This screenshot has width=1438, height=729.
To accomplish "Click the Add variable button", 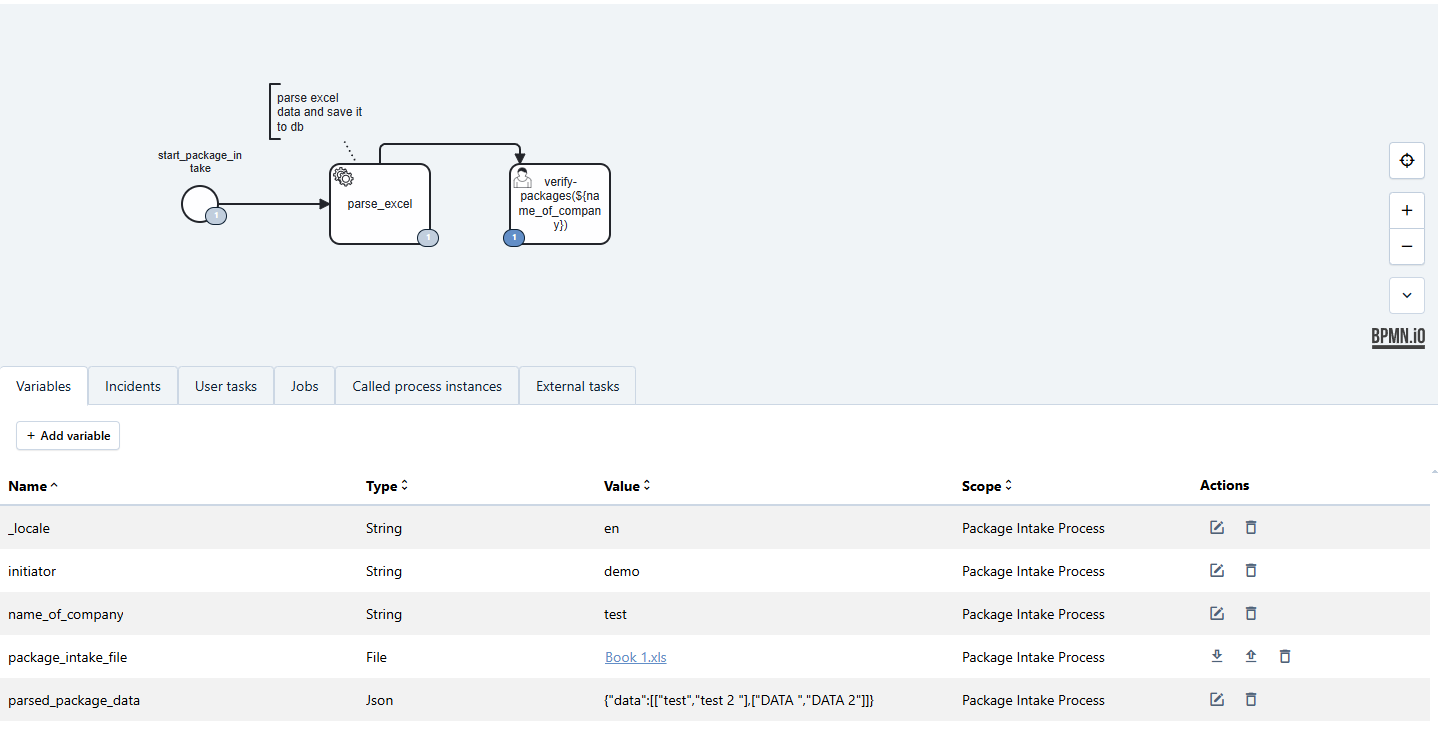I will click(x=68, y=436).
